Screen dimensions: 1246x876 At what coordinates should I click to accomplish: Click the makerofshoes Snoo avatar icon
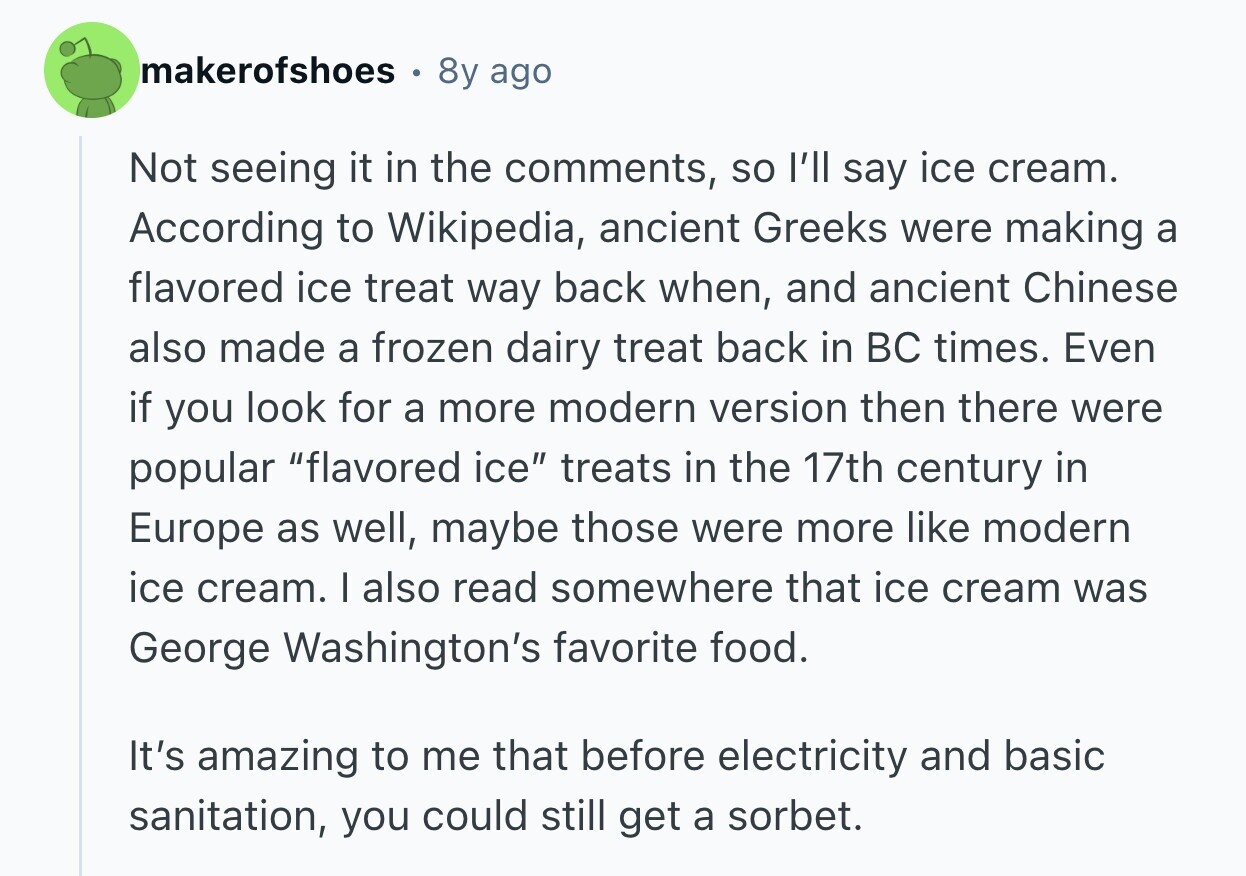92,72
